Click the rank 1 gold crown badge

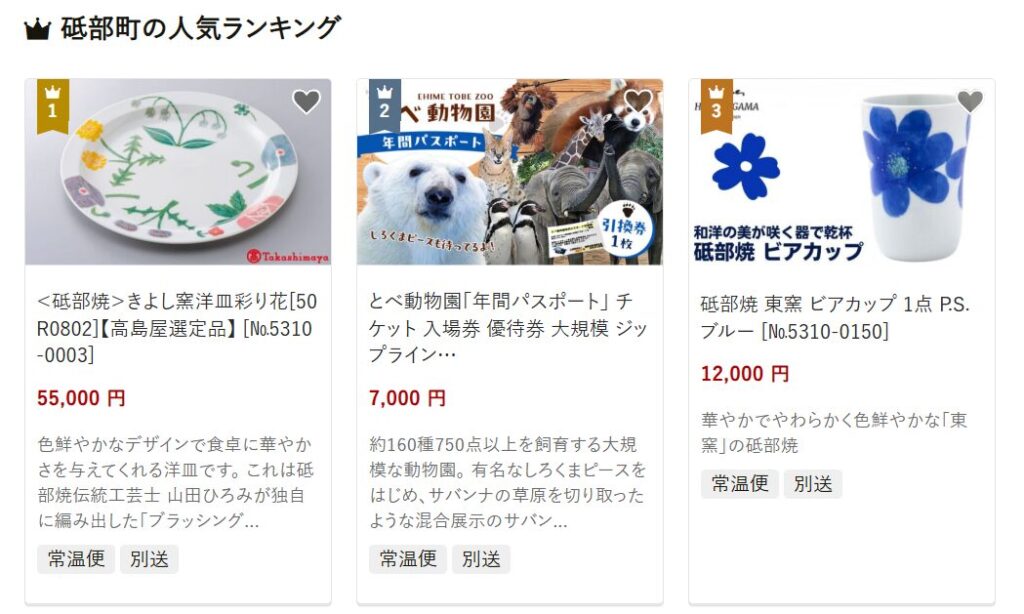tap(53, 106)
